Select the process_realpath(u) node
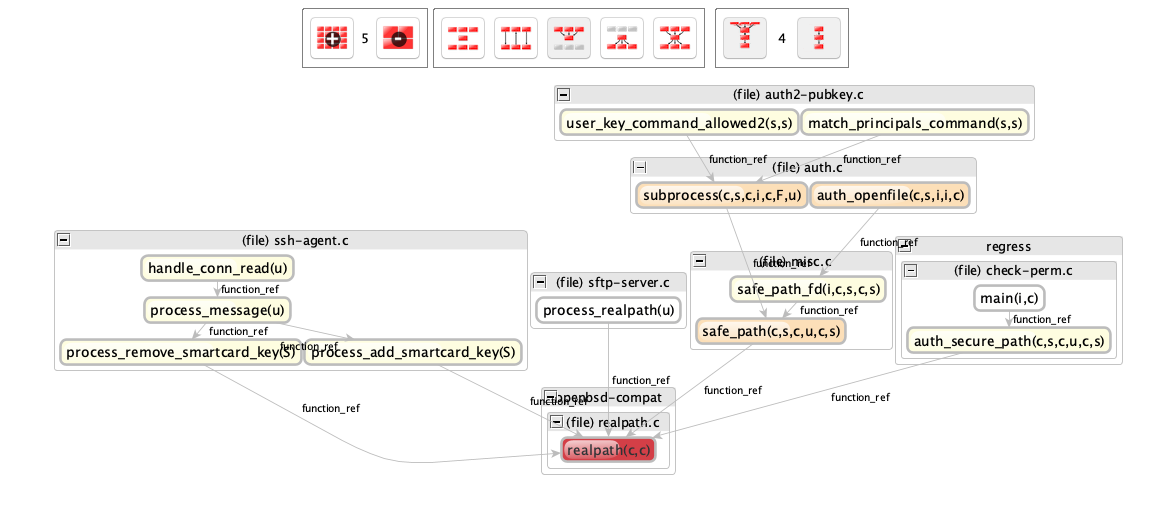 [609, 310]
